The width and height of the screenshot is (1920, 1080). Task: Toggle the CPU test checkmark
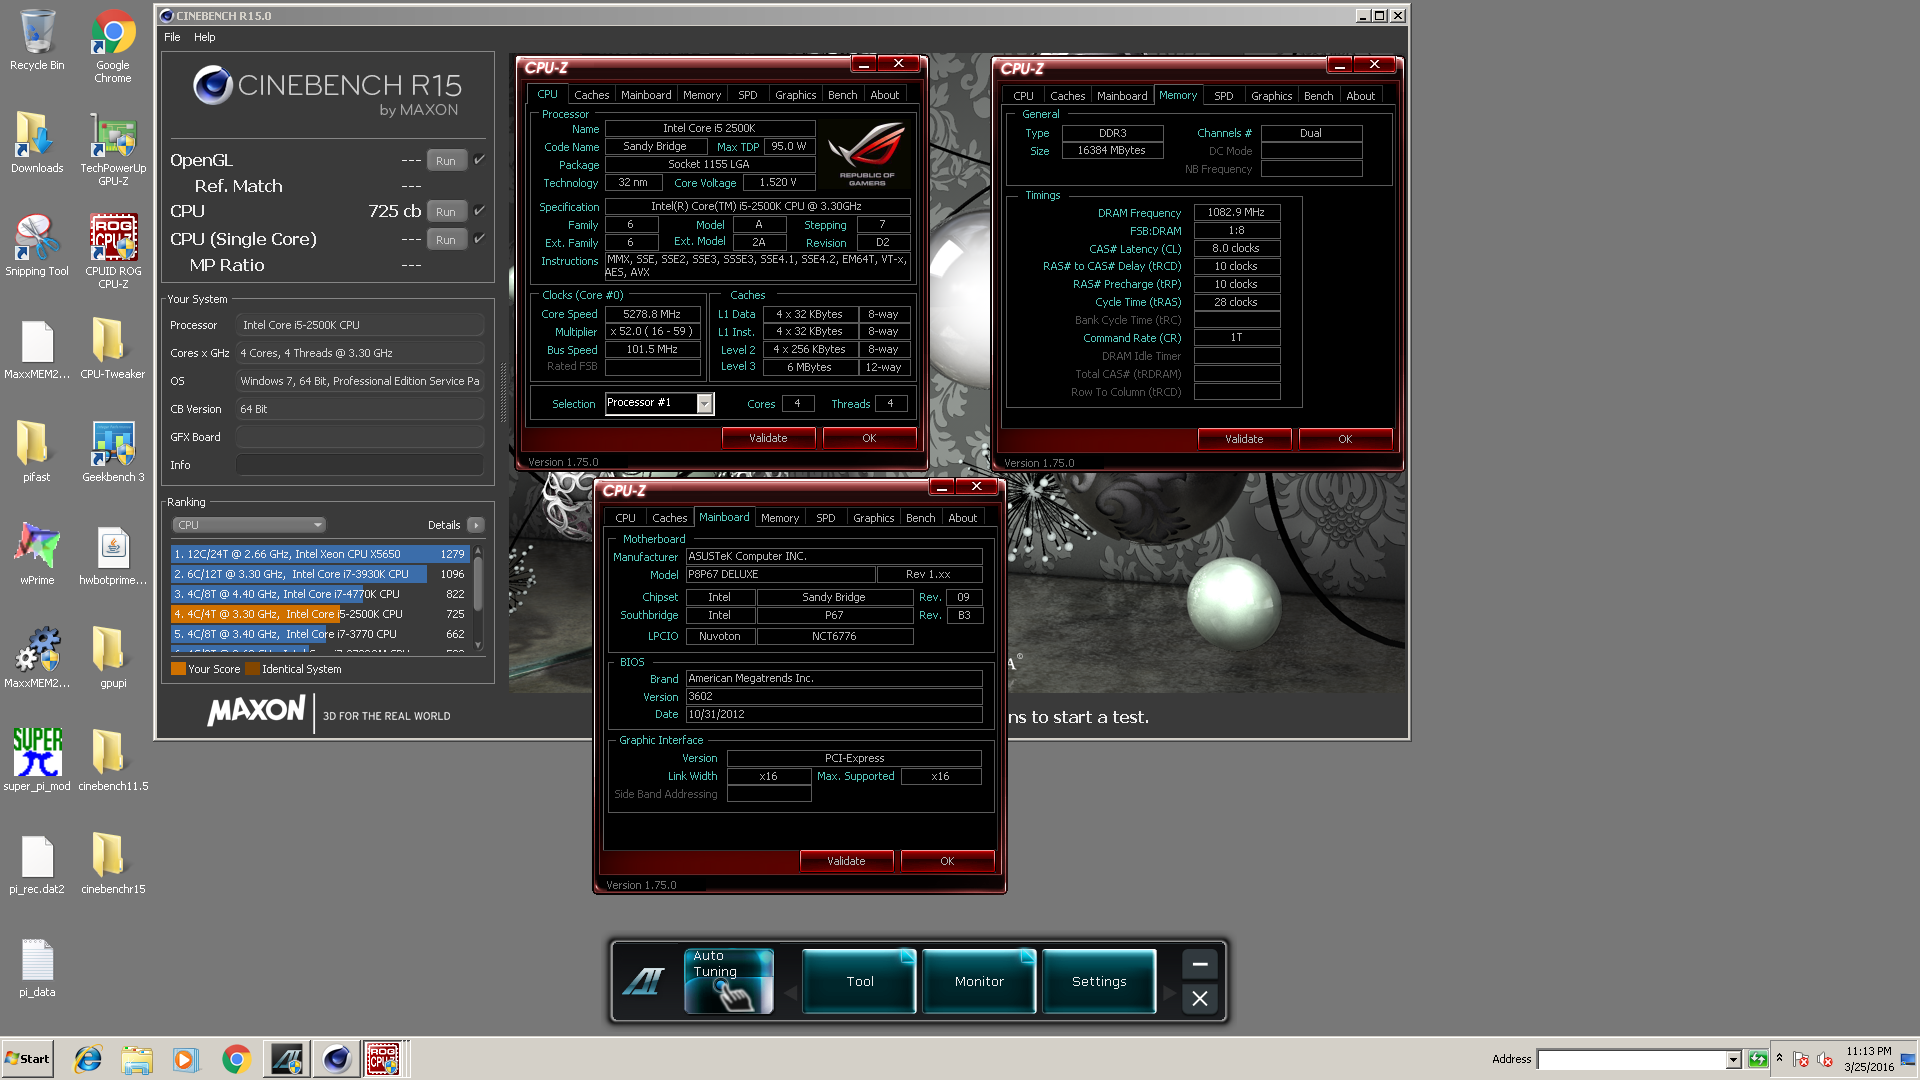[x=479, y=211]
